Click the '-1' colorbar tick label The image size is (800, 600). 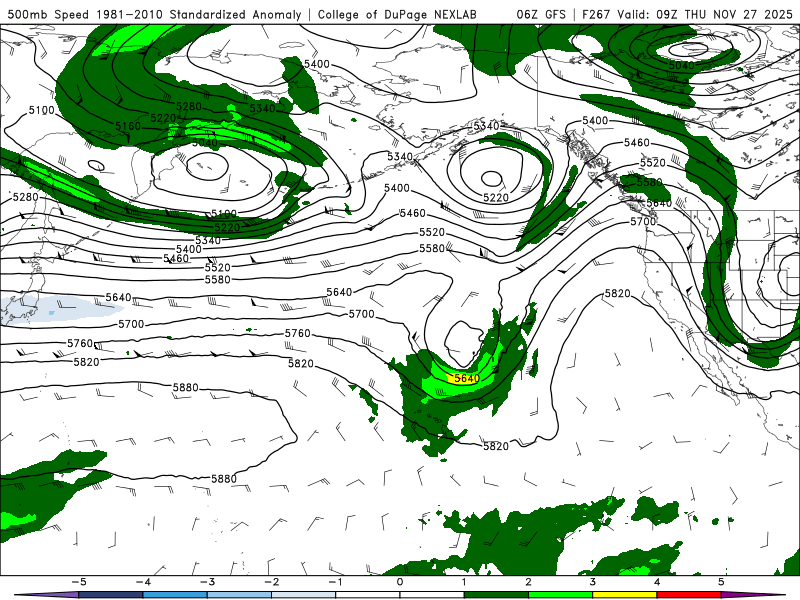335,582
